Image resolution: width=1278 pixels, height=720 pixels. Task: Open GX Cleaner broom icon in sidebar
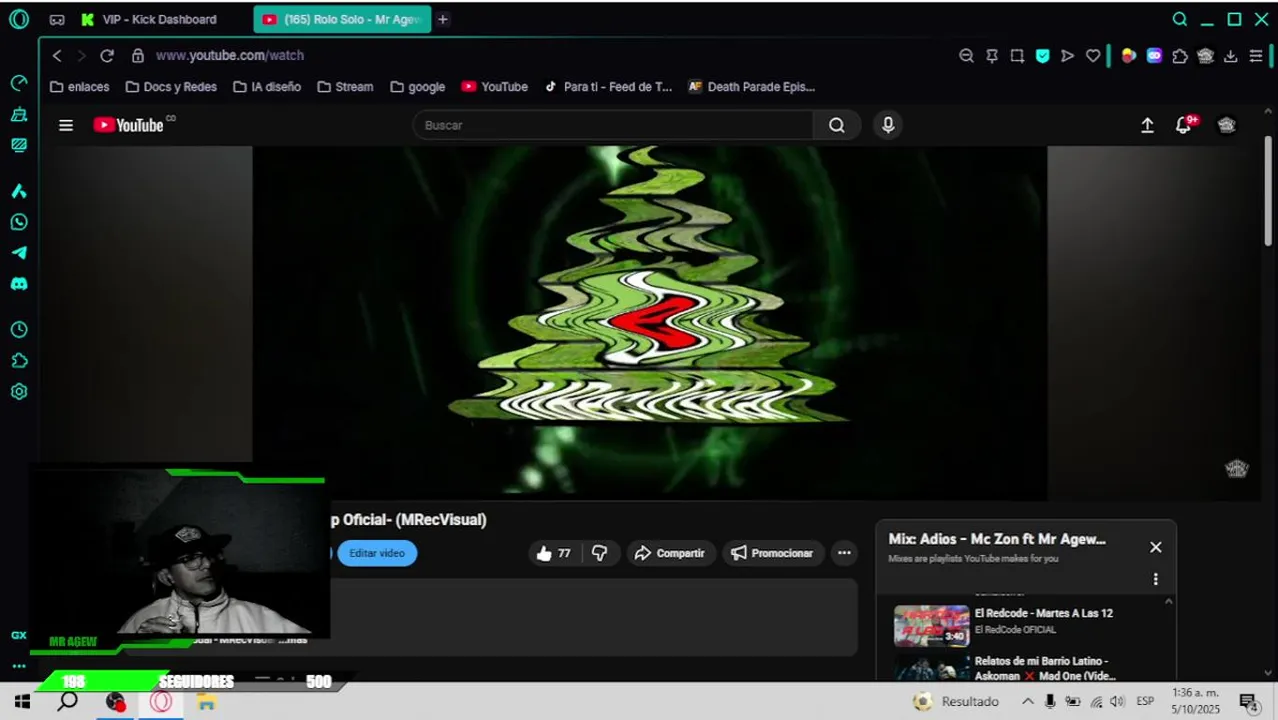[18, 114]
